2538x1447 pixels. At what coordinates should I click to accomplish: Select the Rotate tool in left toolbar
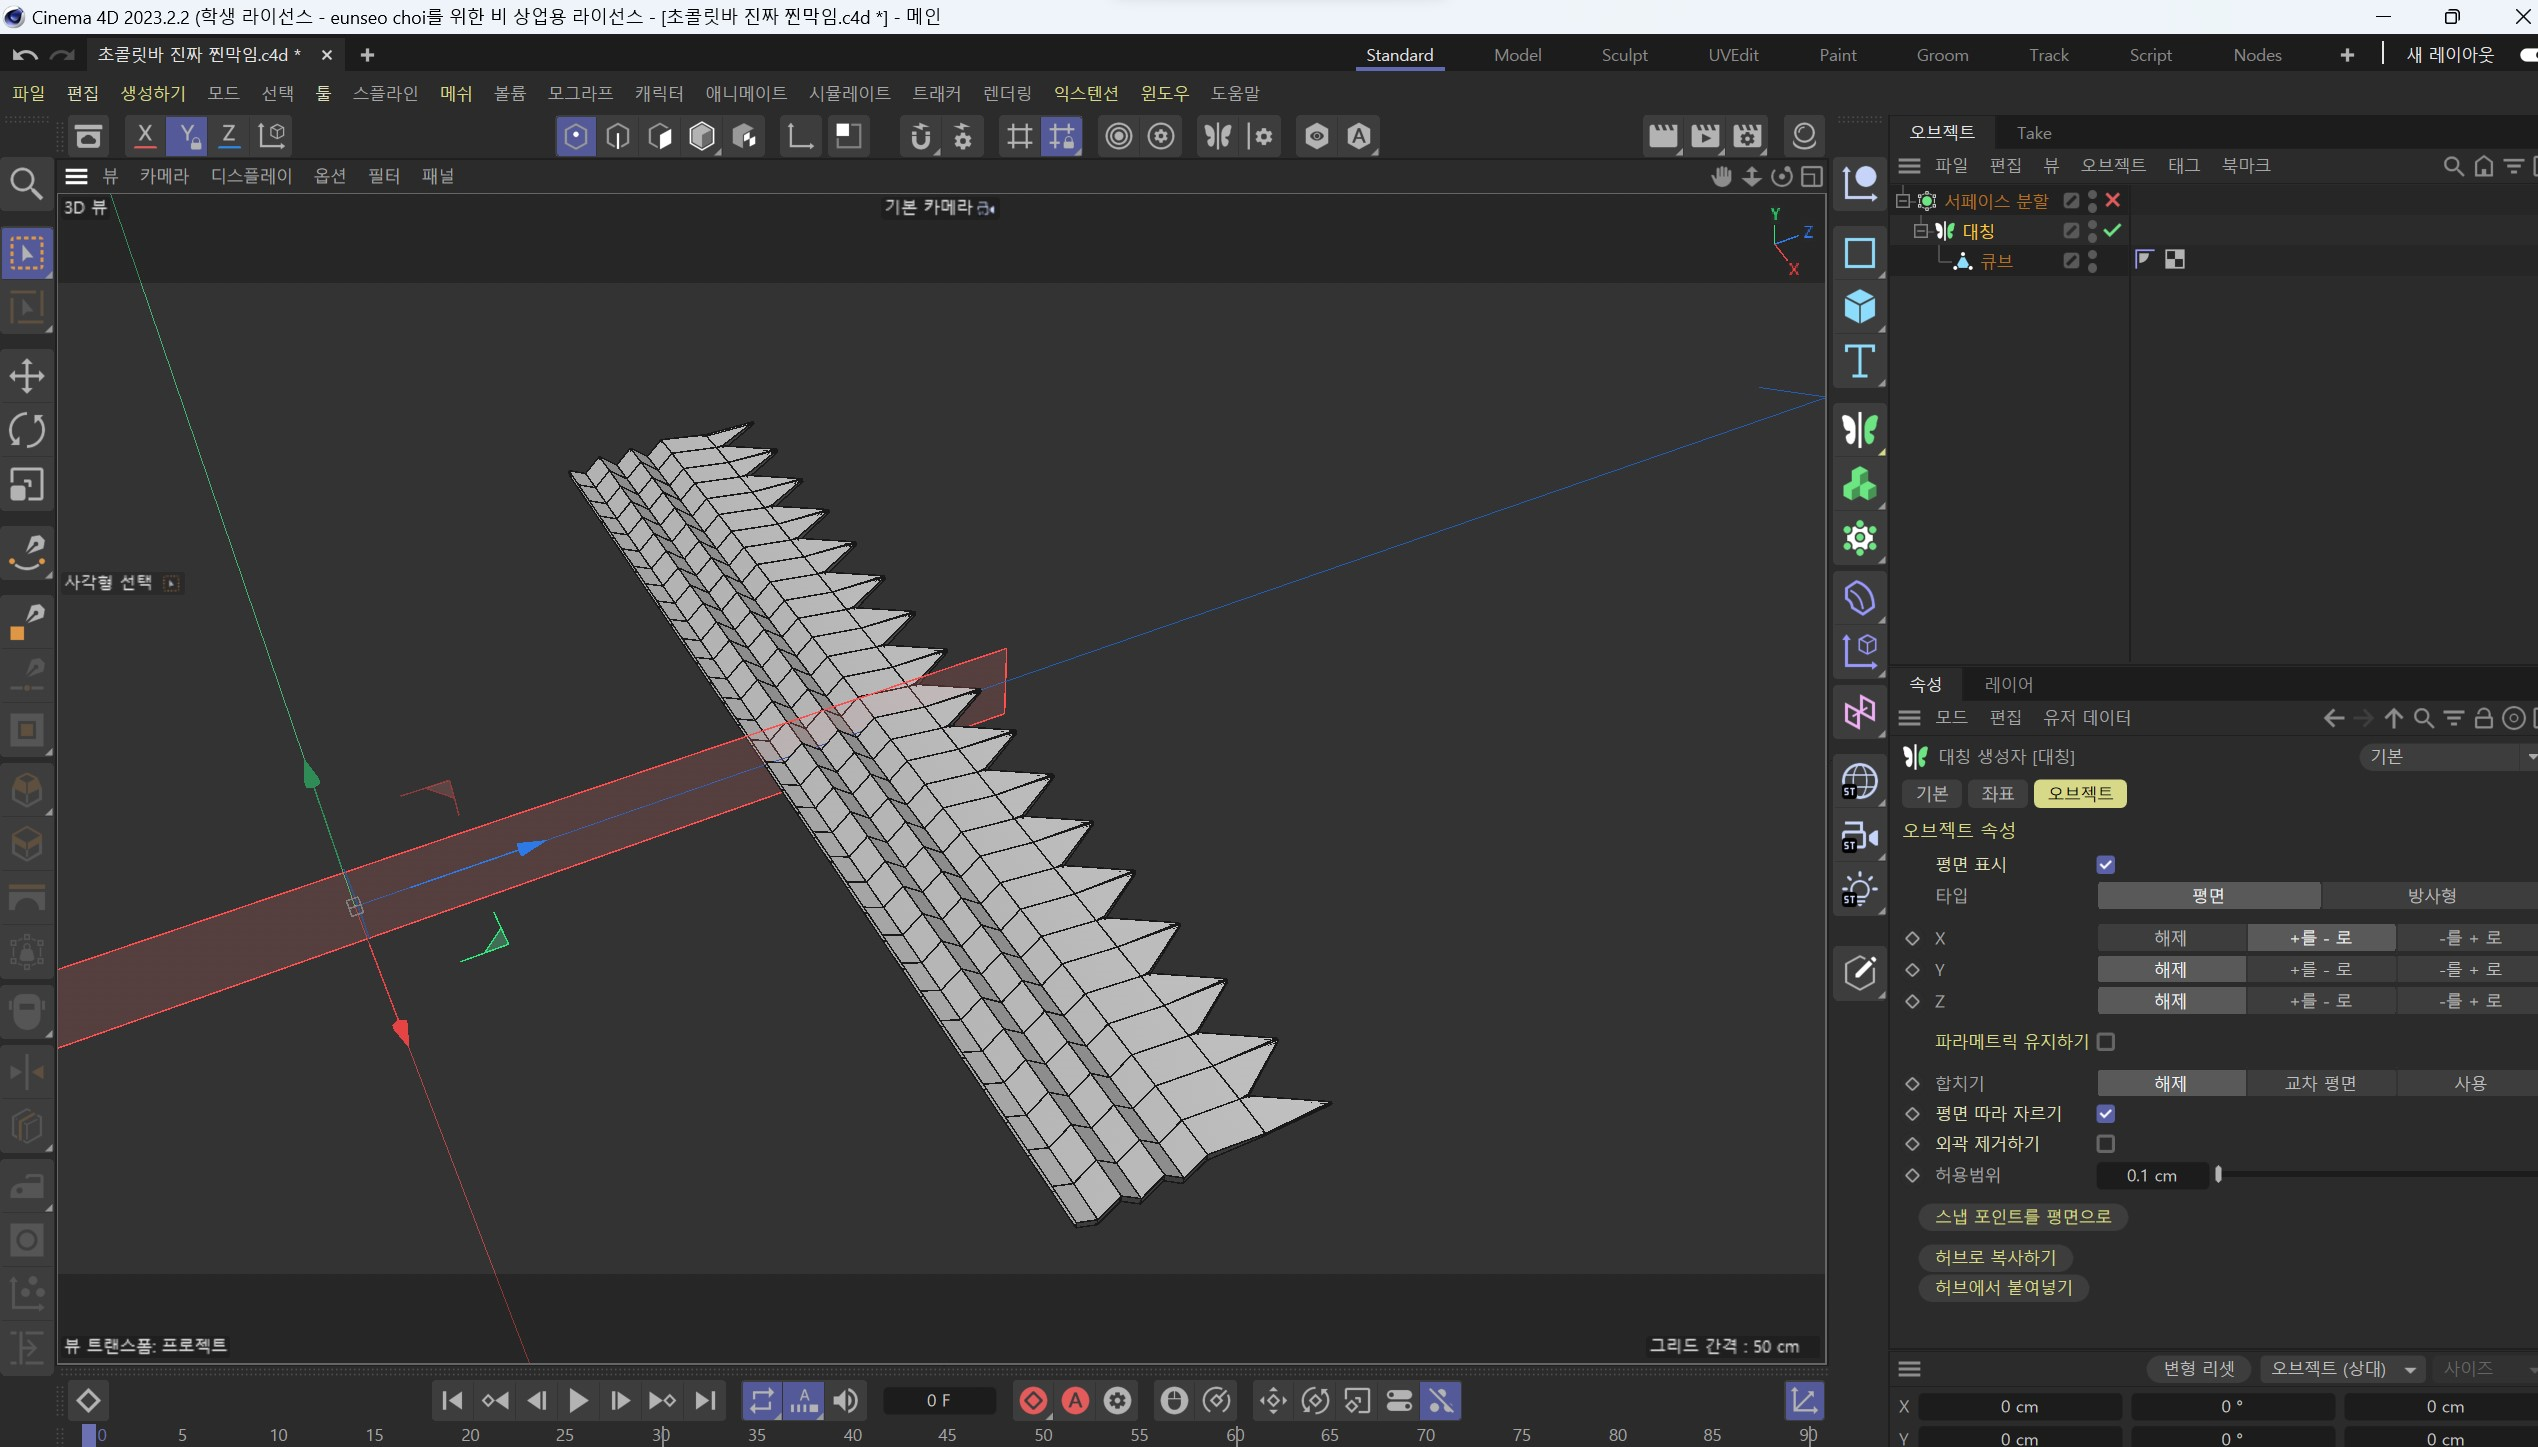click(x=27, y=431)
